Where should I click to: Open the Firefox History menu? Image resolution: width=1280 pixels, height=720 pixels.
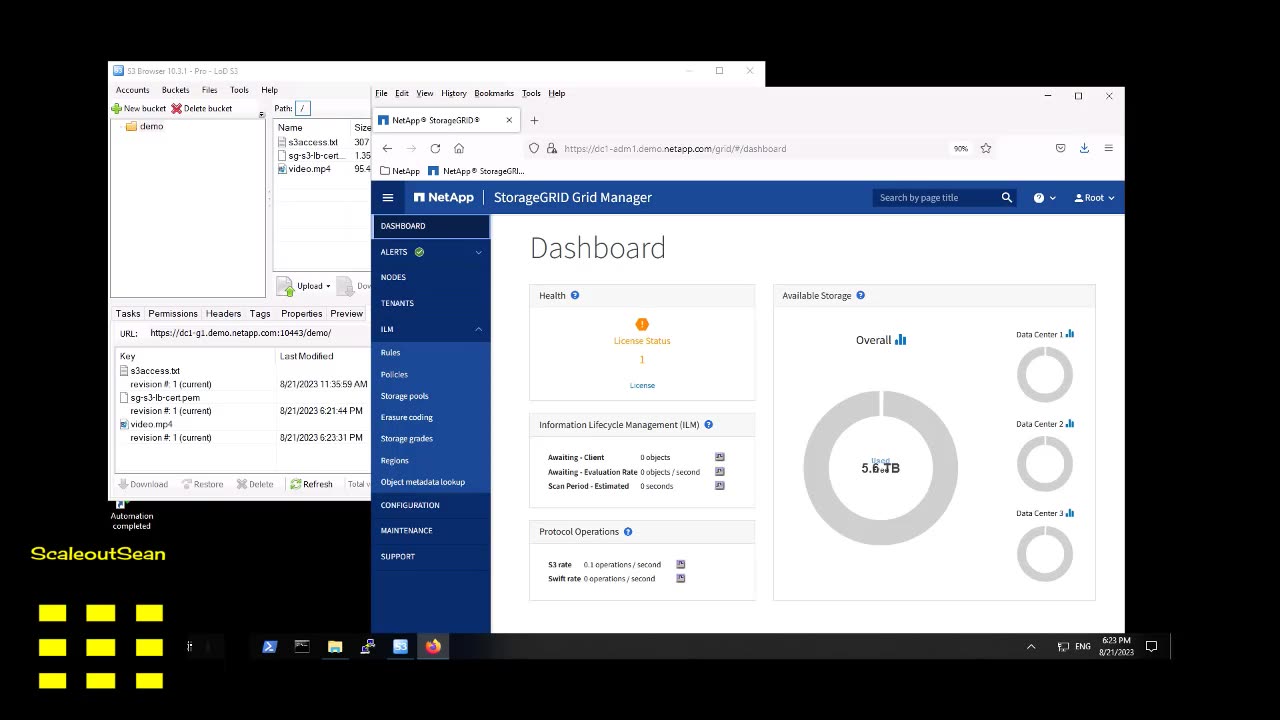click(x=453, y=94)
